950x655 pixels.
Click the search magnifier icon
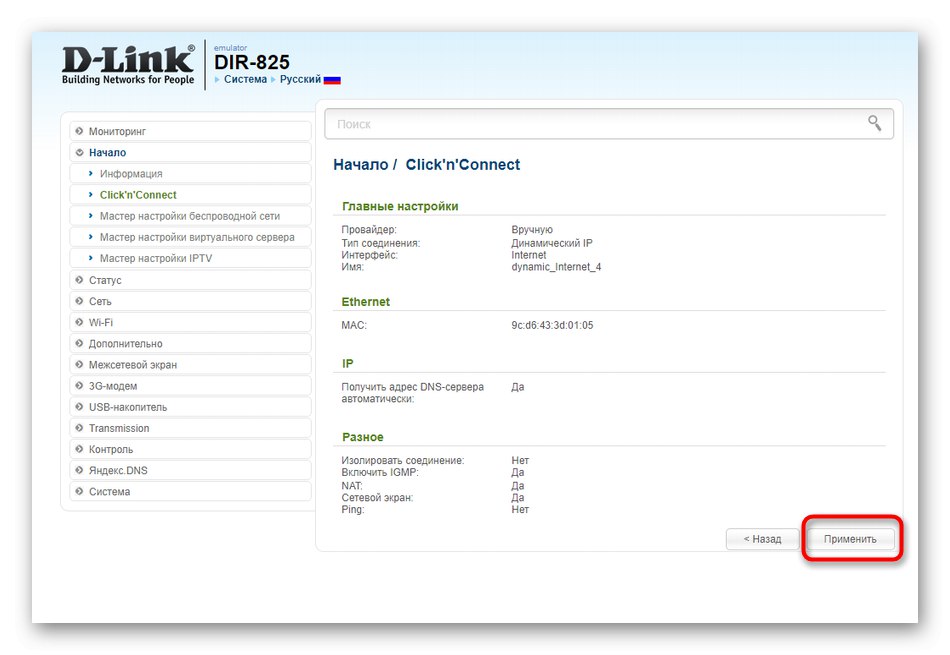(x=874, y=123)
